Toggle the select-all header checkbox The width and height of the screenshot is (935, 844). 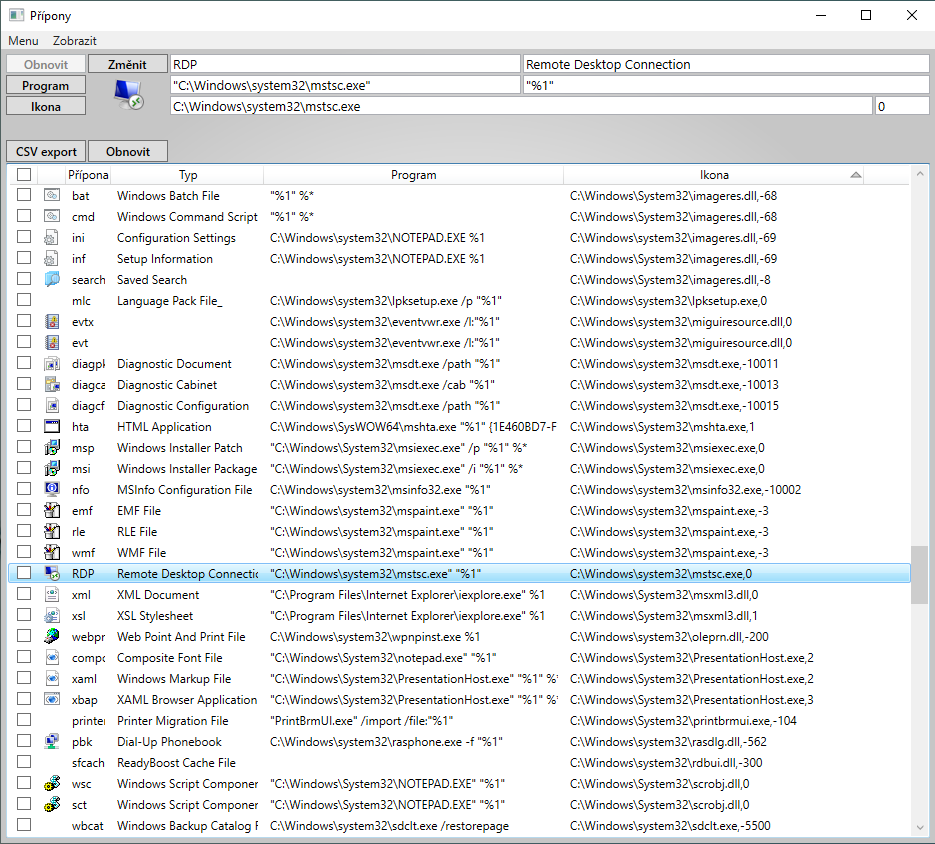coord(24,174)
